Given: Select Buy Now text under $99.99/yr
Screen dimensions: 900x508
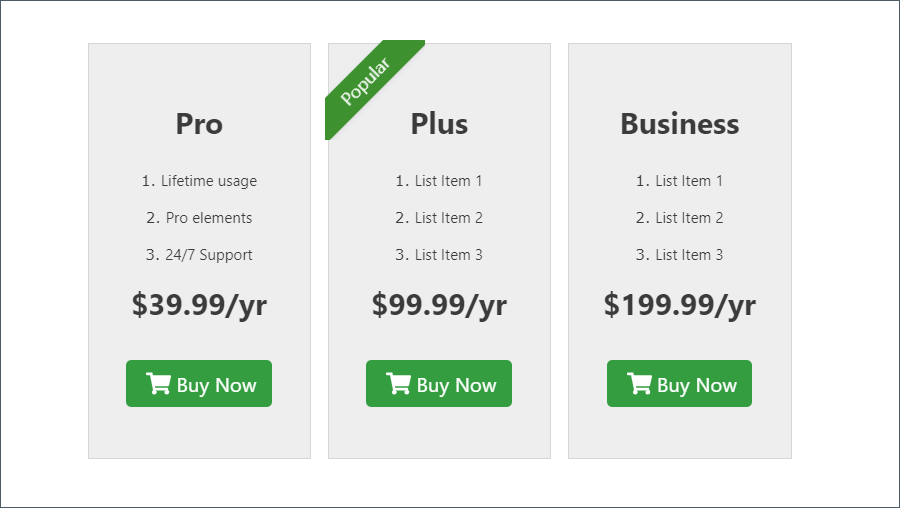Looking at the screenshot, I should (x=456, y=385).
